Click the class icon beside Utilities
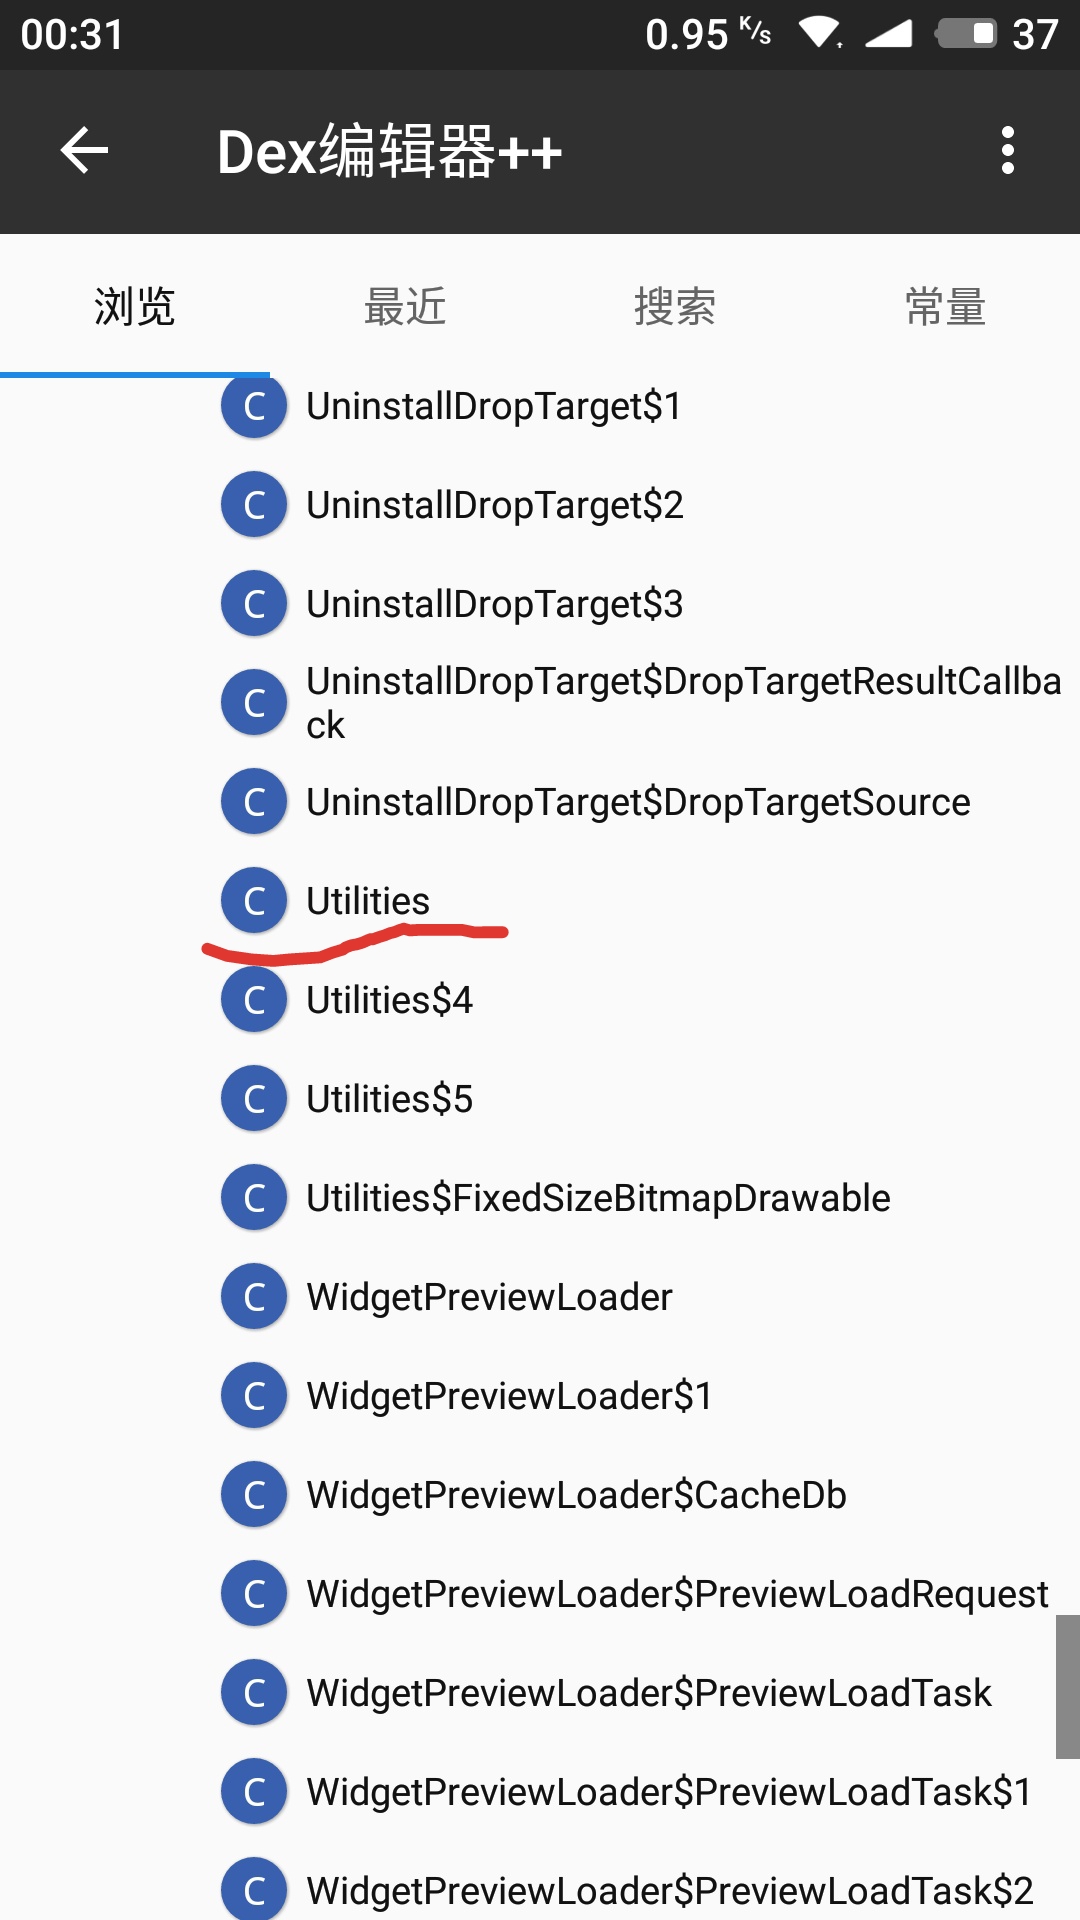The height and width of the screenshot is (1920, 1080). pyautogui.click(x=254, y=900)
